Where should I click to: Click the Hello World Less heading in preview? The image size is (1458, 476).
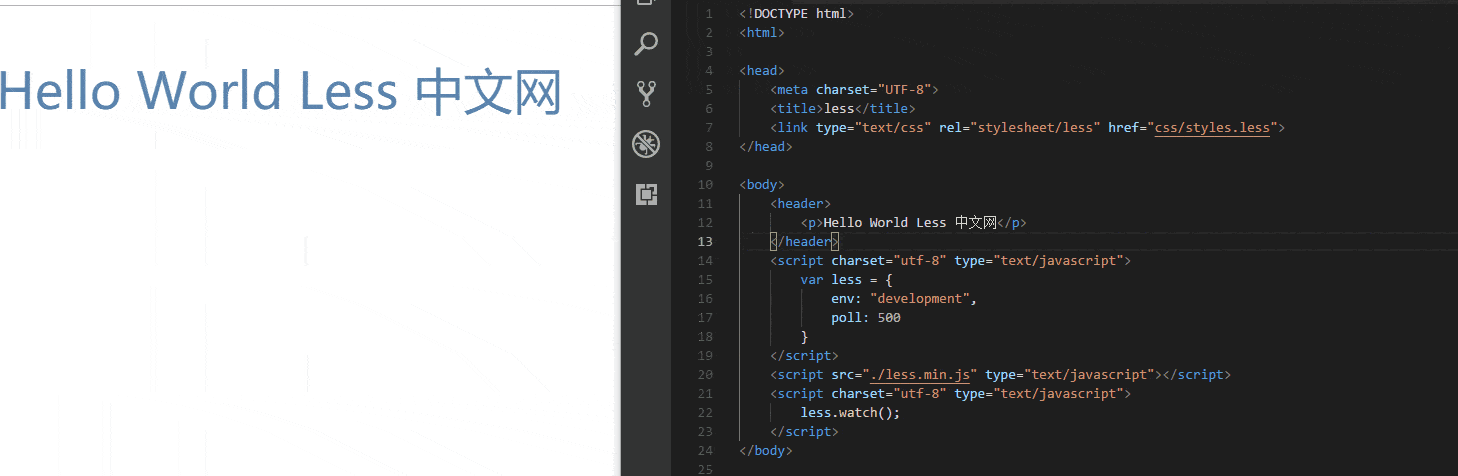click(280, 92)
